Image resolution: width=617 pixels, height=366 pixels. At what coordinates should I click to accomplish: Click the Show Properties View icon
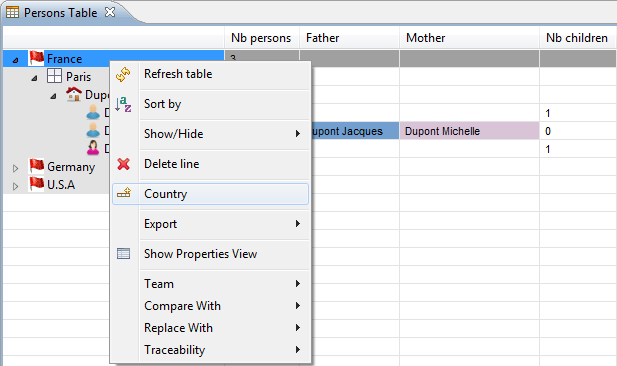pyautogui.click(x=124, y=254)
